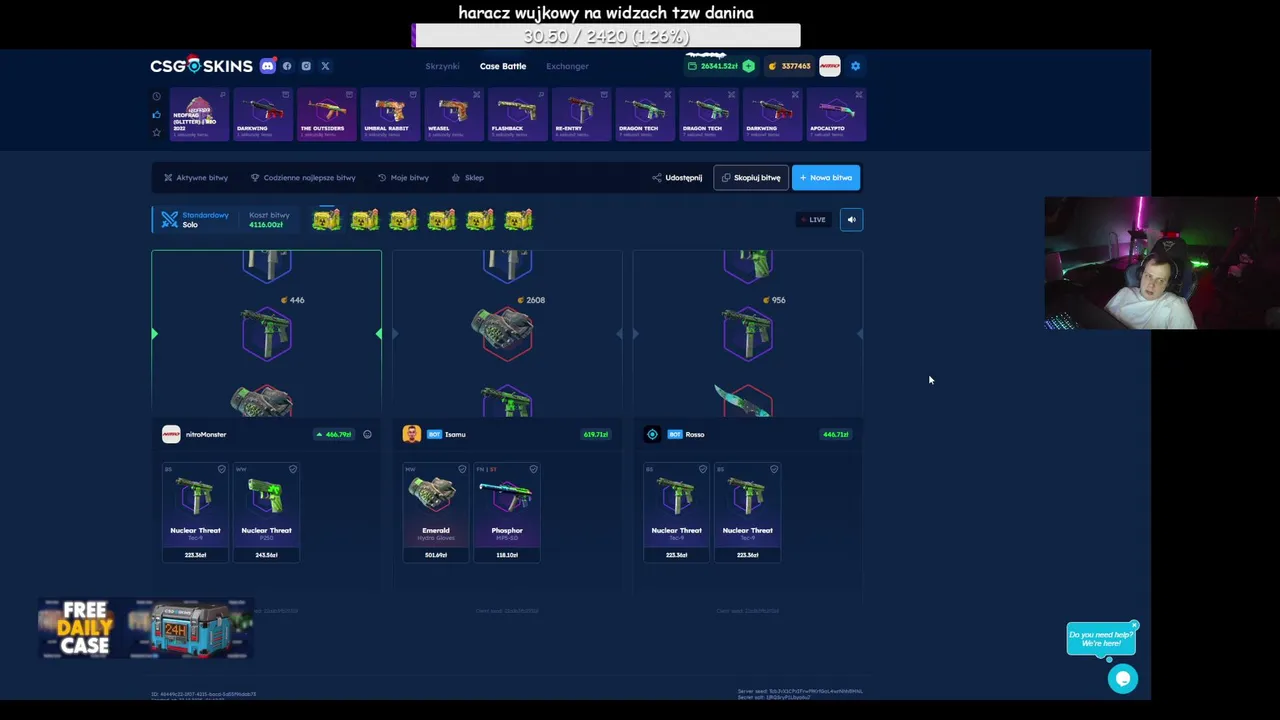Click the CSGOSKINS logo
The height and width of the screenshot is (720, 1280).
coord(201,66)
